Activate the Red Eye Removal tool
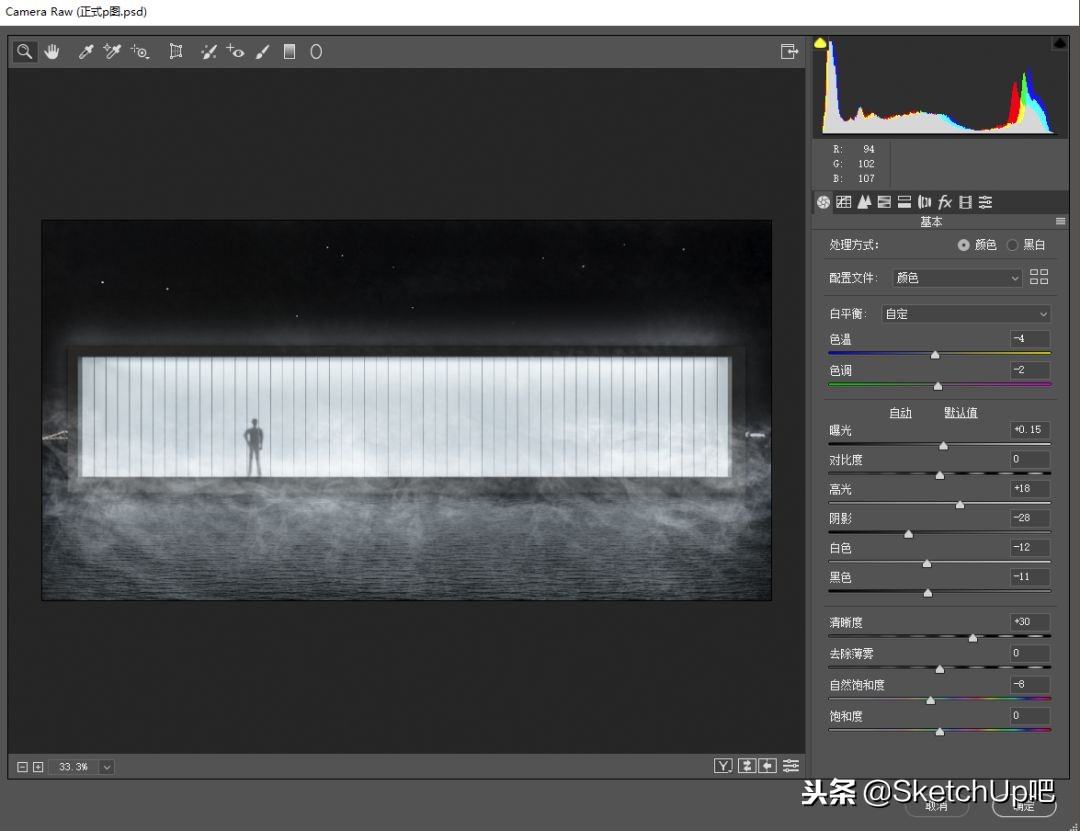This screenshot has width=1080, height=831. 235,51
